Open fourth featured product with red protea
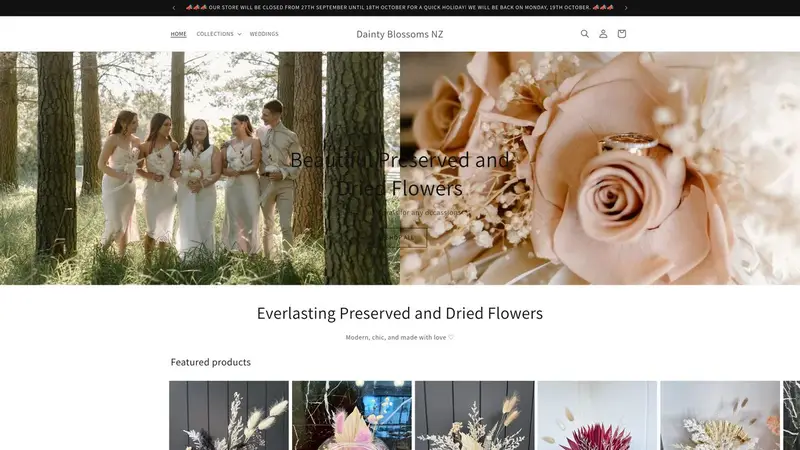Image resolution: width=800 pixels, height=450 pixels. click(x=597, y=415)
